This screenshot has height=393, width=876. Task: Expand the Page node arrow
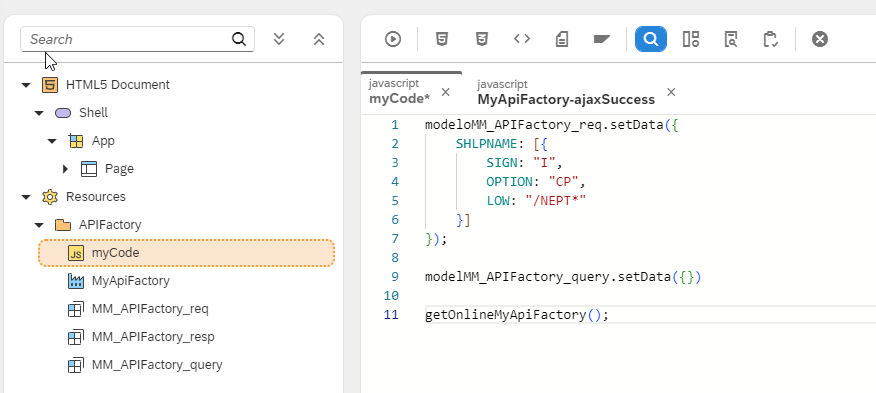(65, 169)
